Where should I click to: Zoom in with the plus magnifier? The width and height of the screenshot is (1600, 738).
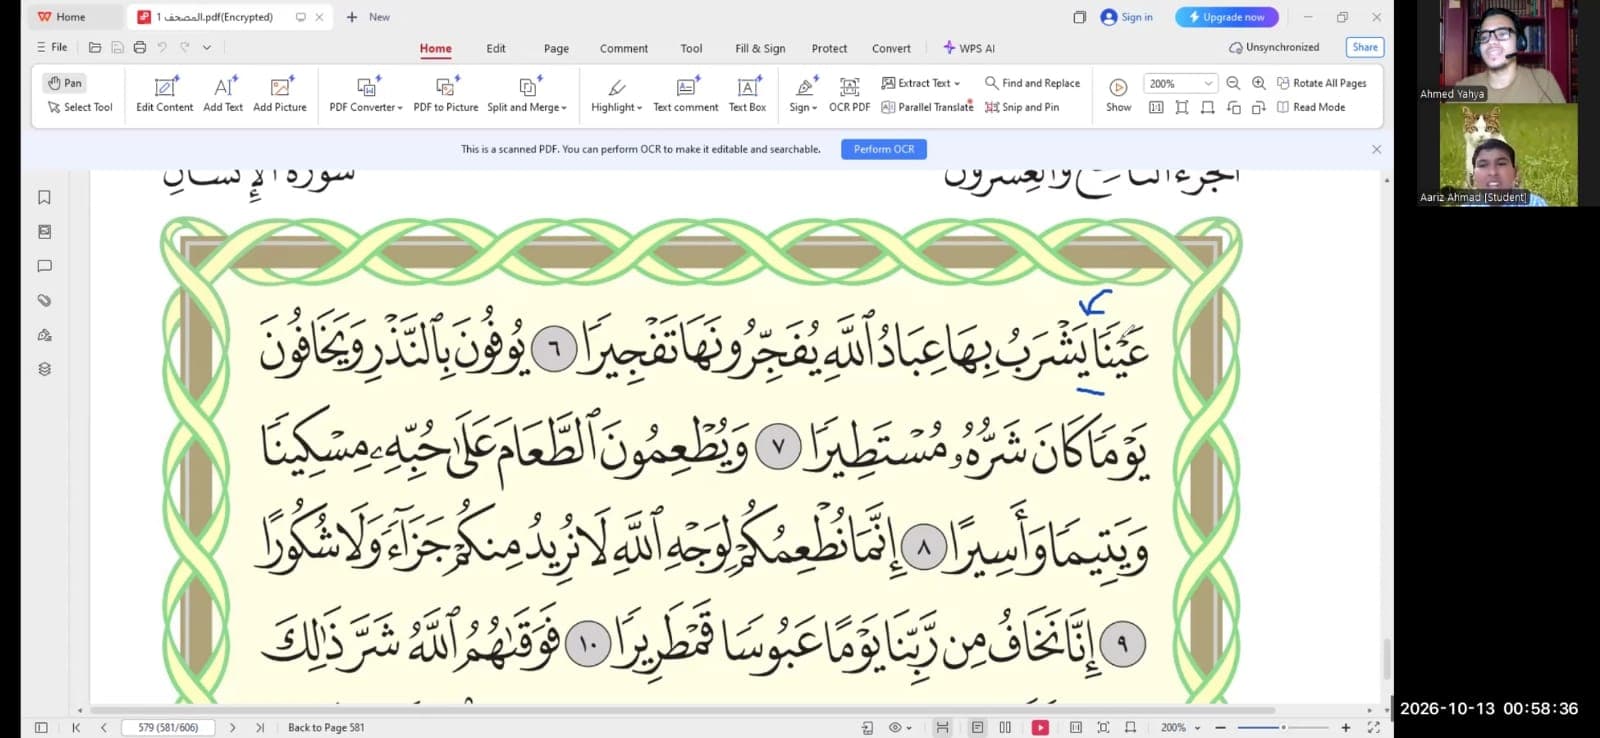tap(1259, 83)
